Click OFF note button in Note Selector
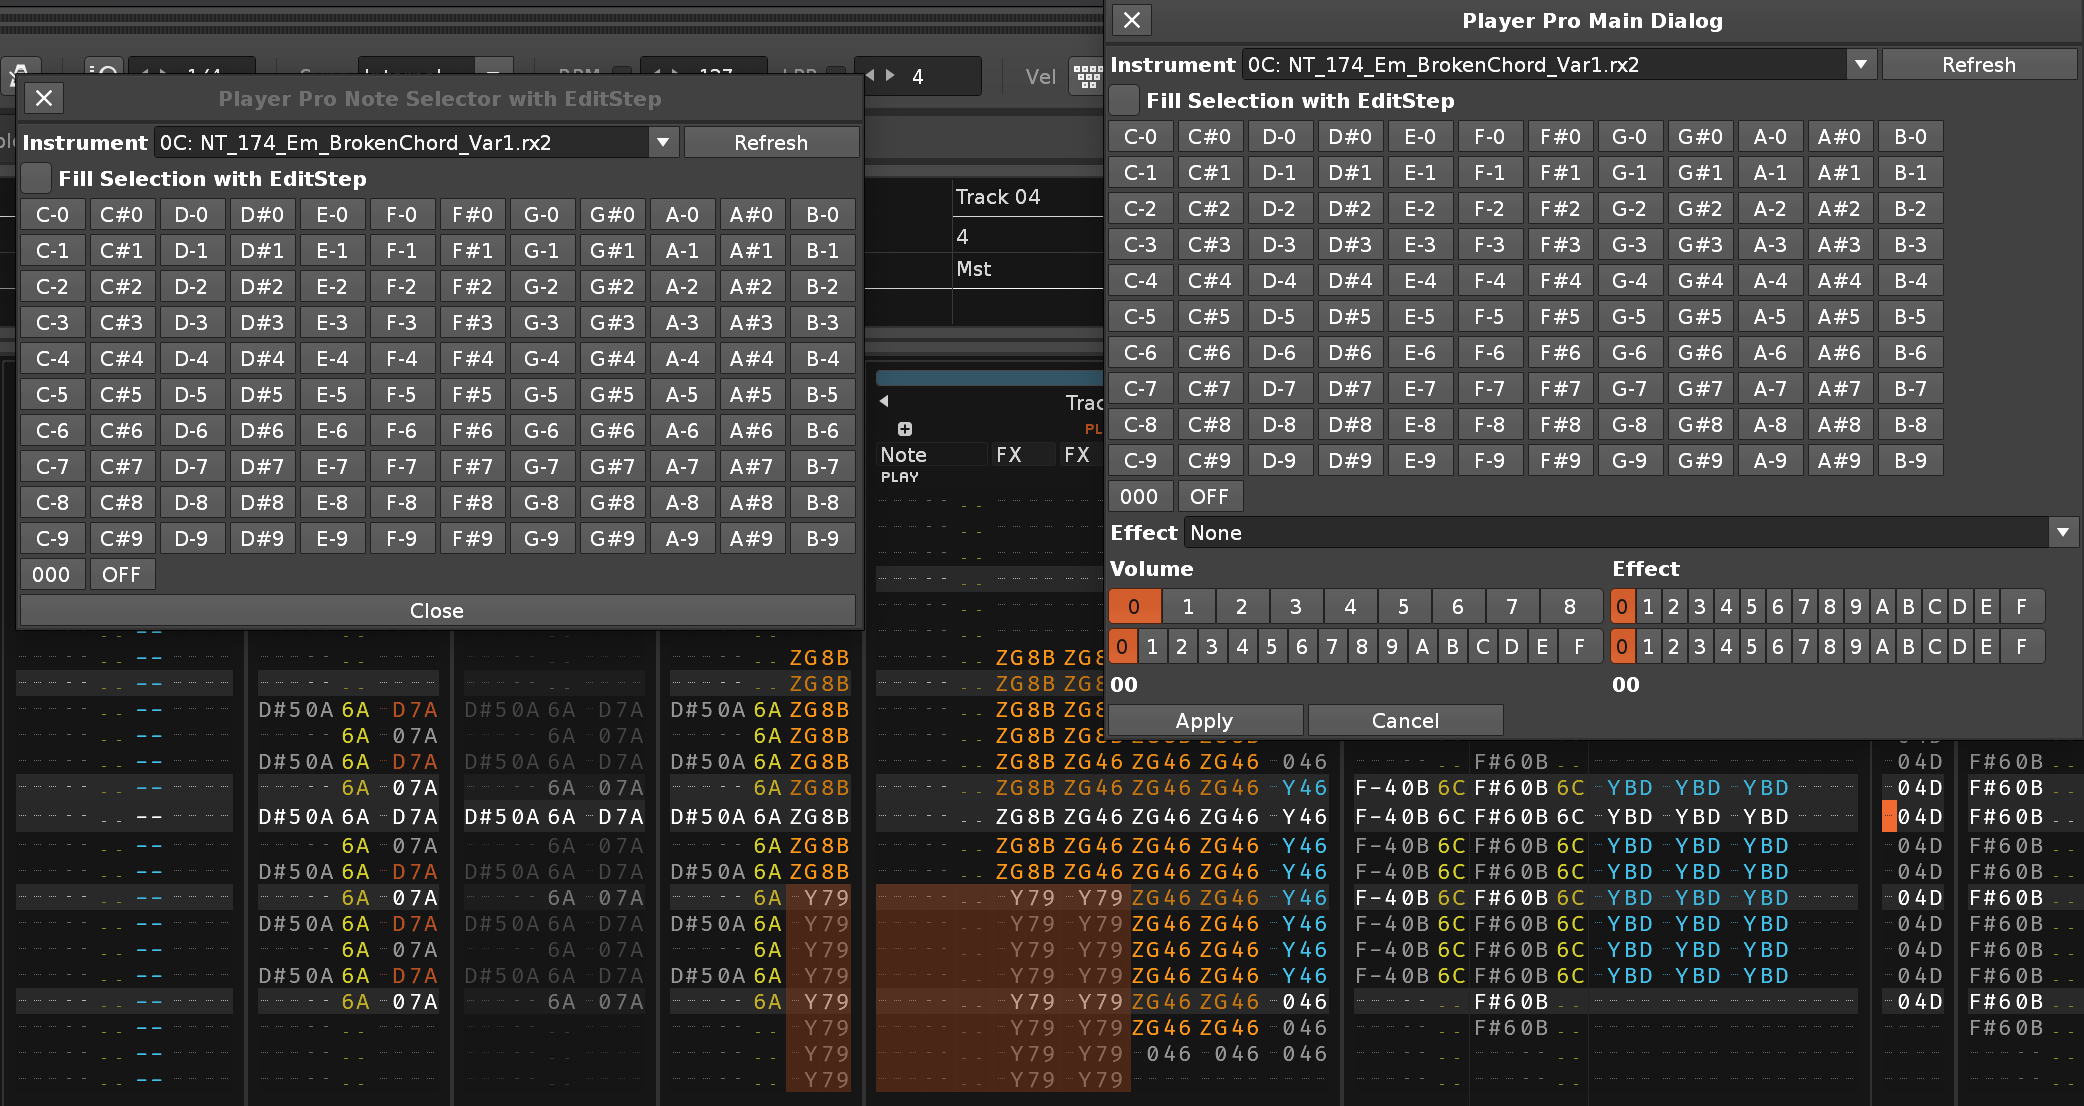Viewport: 2084px width, 1106px height. click(x=122, y=574)
